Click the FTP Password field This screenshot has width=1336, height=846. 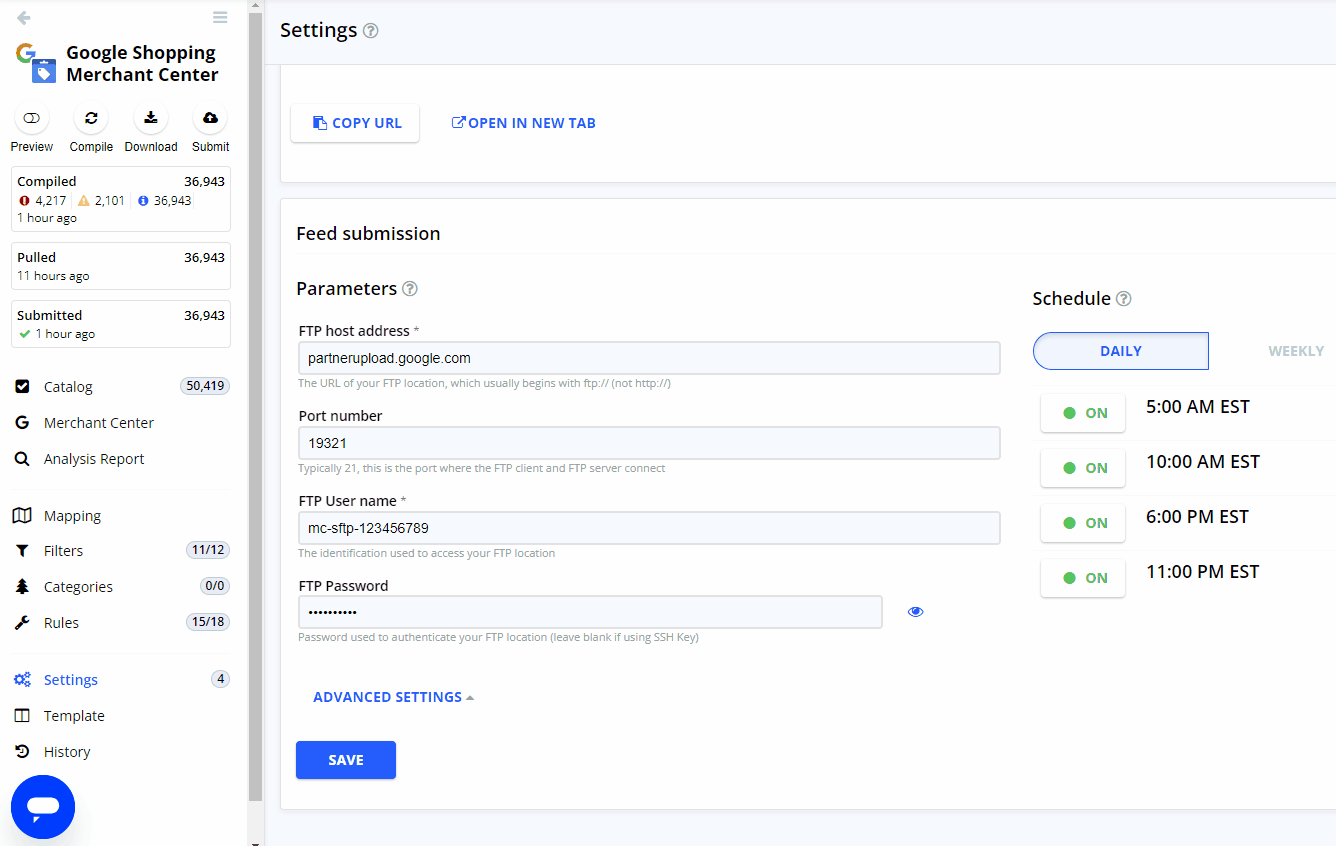click(x=590, y=612)
